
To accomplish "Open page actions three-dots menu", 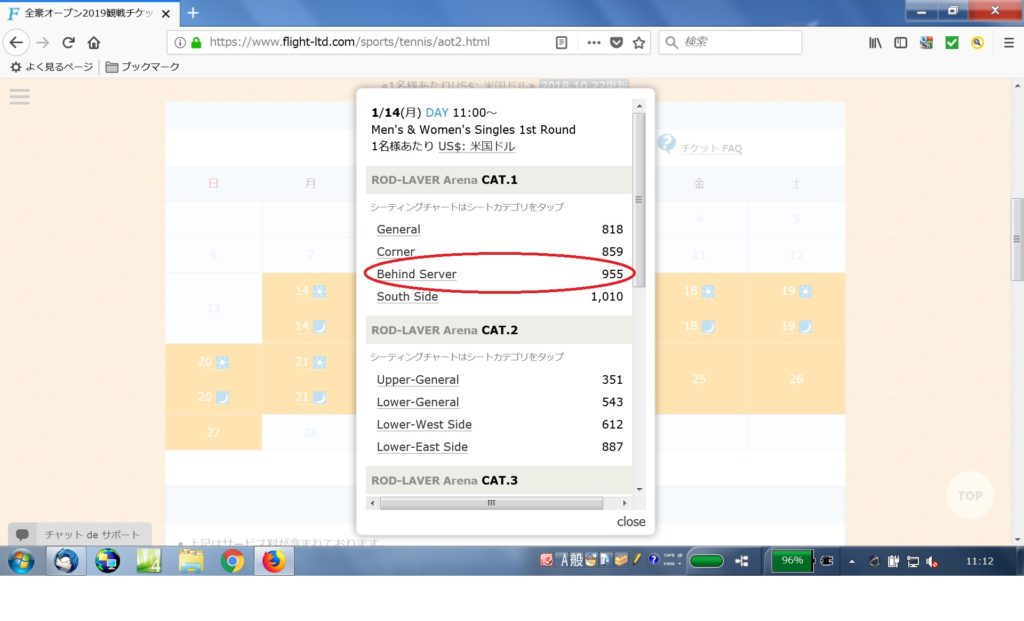I will [593, 42].
